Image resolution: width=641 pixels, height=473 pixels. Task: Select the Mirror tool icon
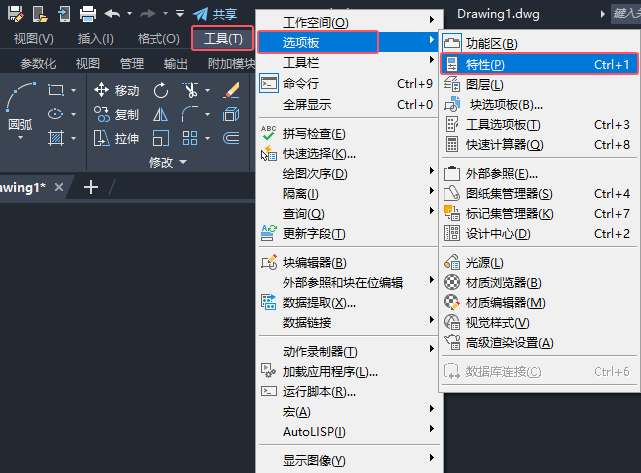click(160, 114)
